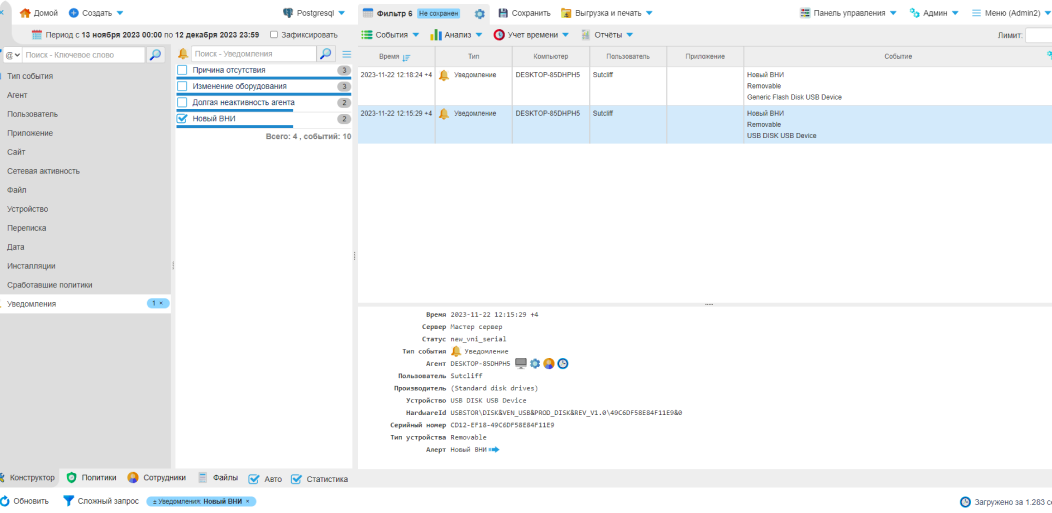1052x513 pixels.
Task: Click the clock icon in the agent details row
Action: tap(563, 363)
